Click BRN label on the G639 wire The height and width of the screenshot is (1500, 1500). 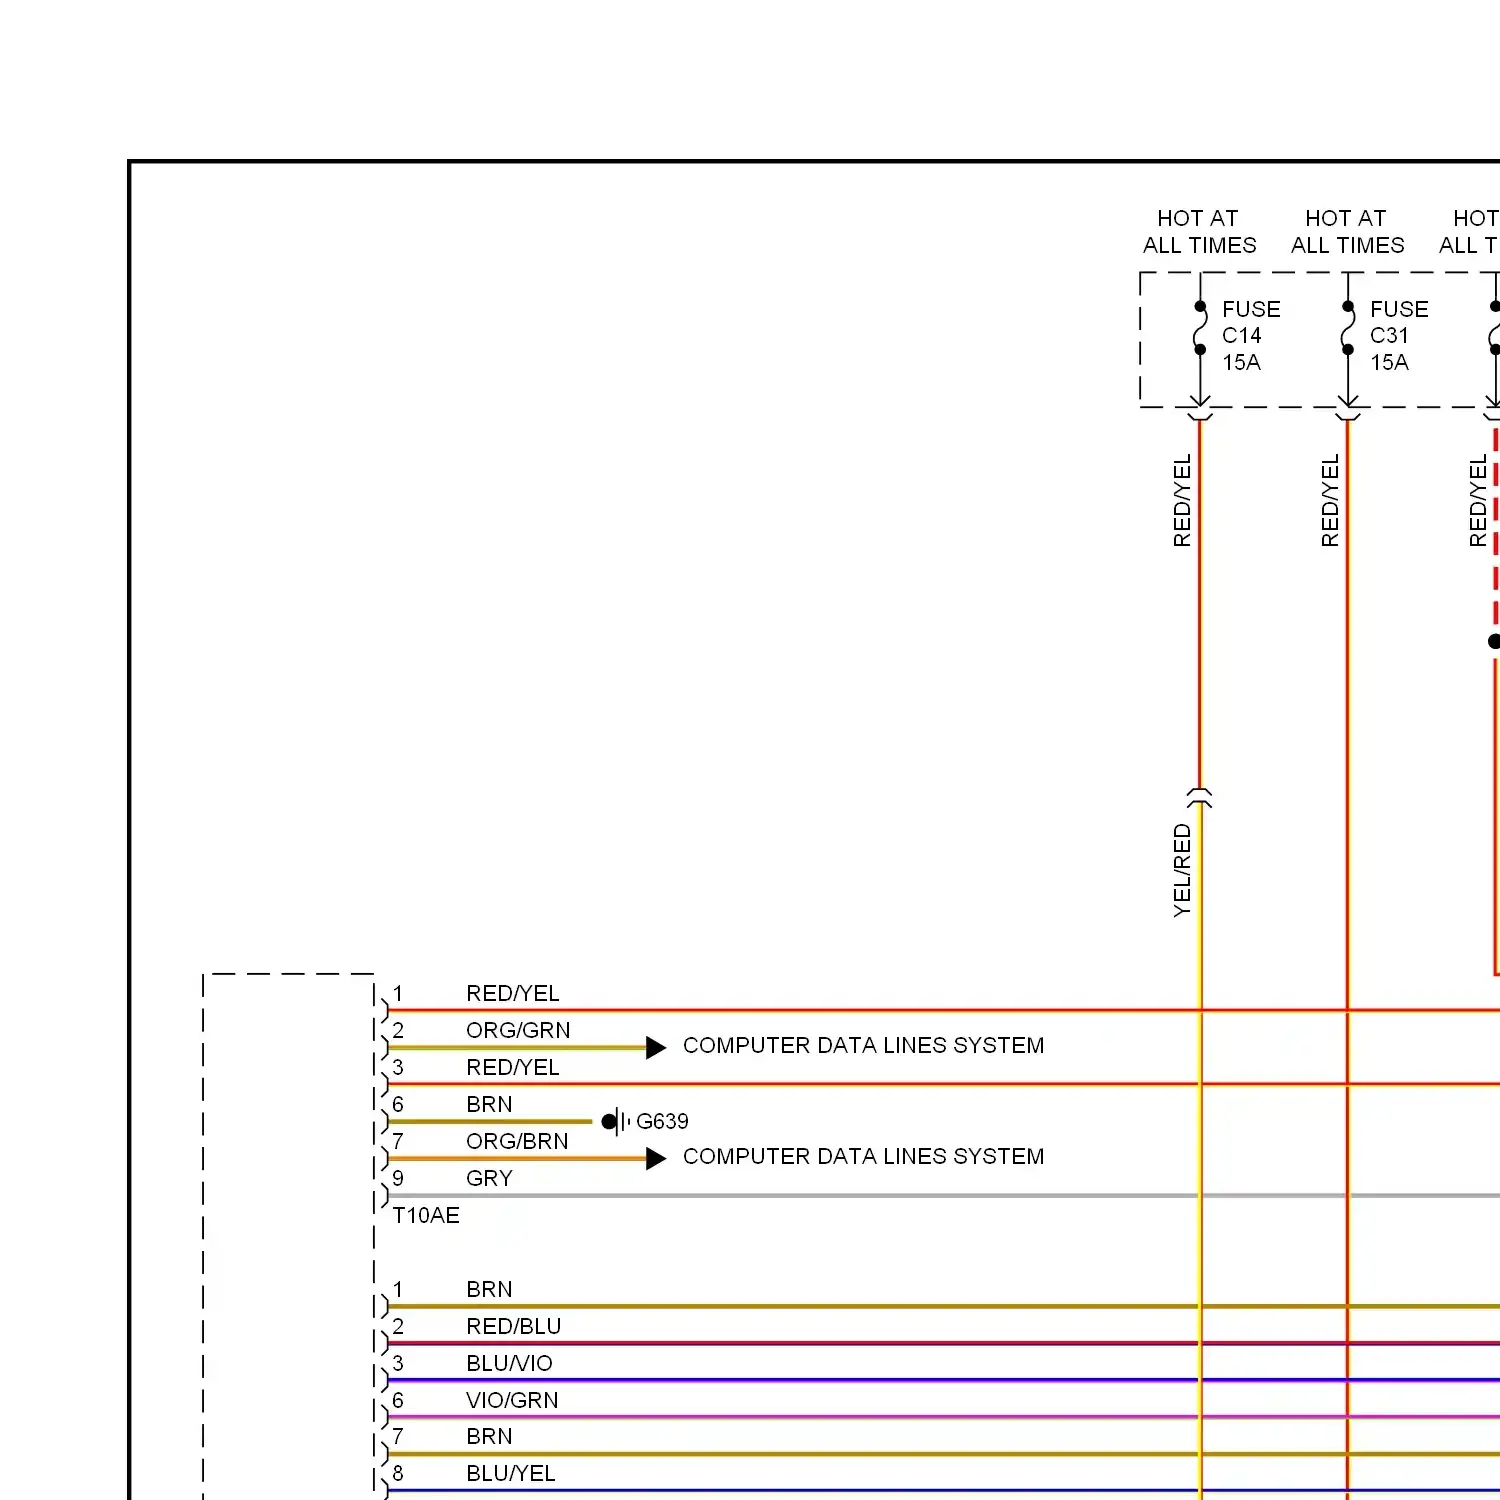[489, 1104]
